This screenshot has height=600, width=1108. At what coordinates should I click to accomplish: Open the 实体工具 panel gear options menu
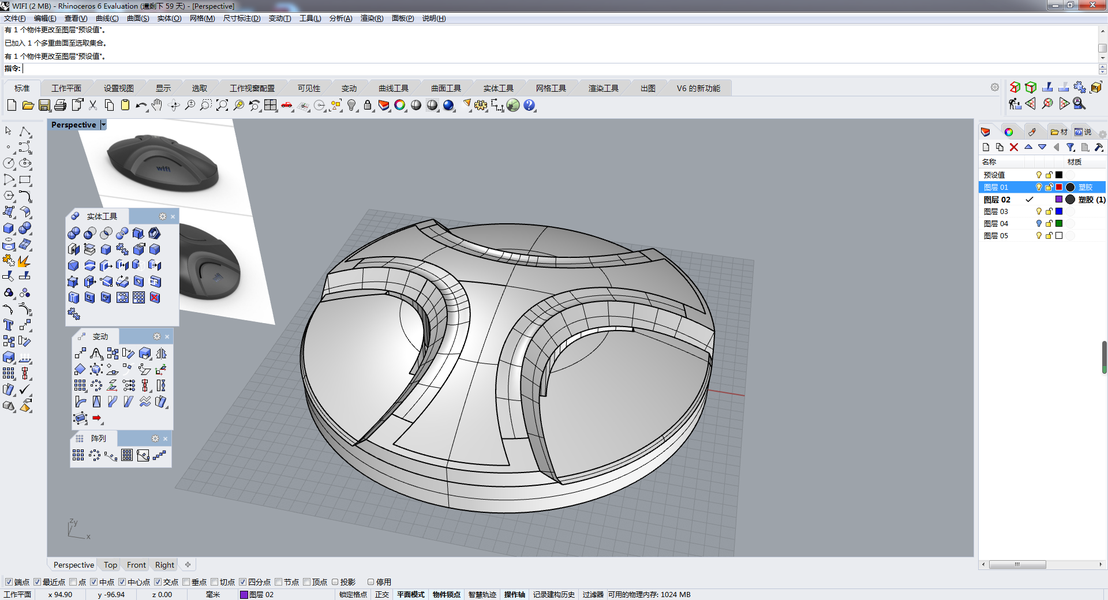point(162,216)
